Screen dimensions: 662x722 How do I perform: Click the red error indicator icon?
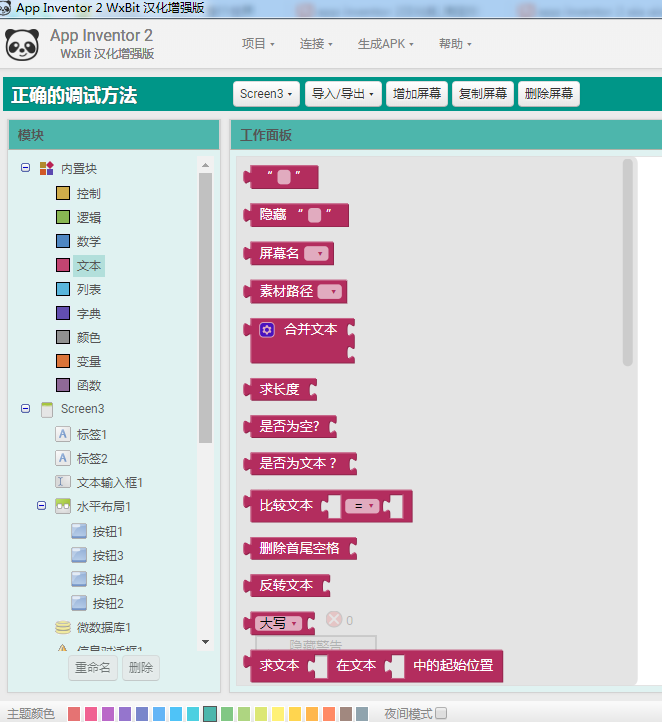(334, 619)
